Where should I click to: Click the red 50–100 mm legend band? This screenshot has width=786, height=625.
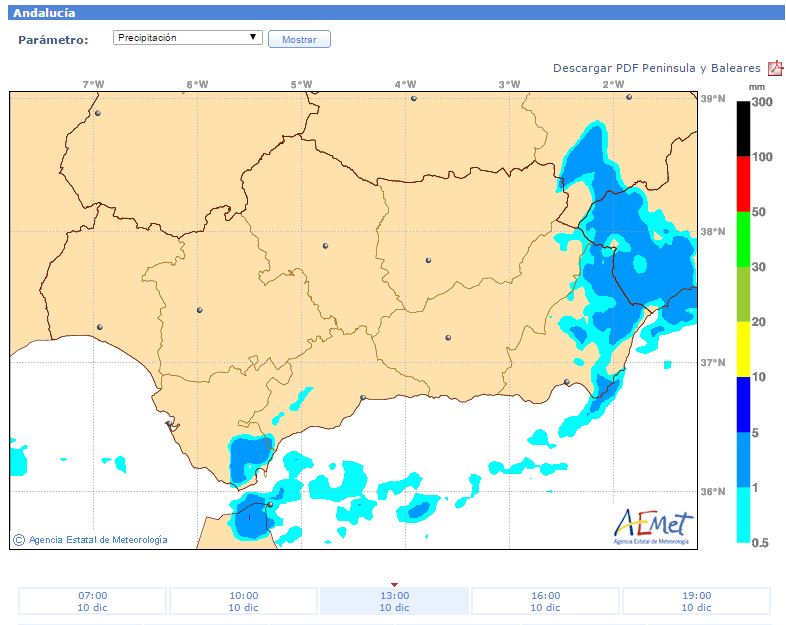click(743, 184)
